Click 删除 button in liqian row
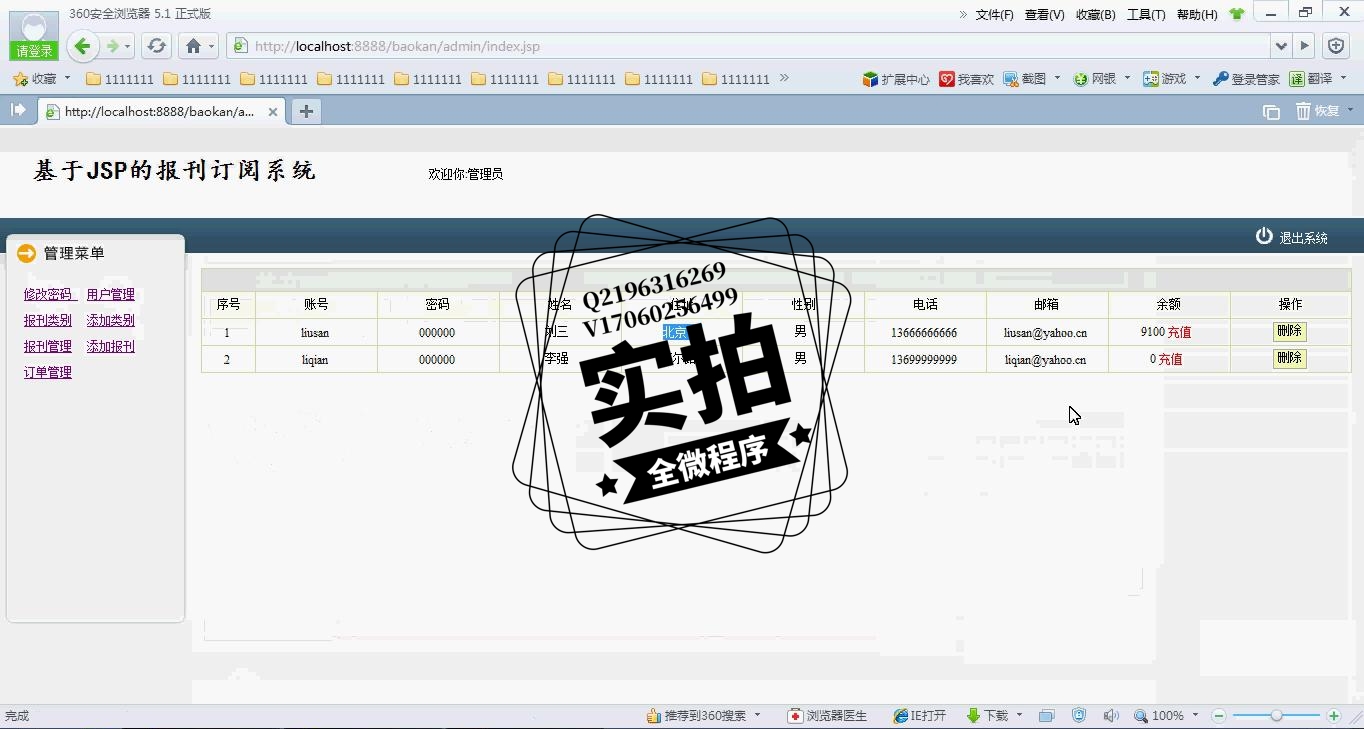The image size is (1364, 729). [x=1289, y=358]
